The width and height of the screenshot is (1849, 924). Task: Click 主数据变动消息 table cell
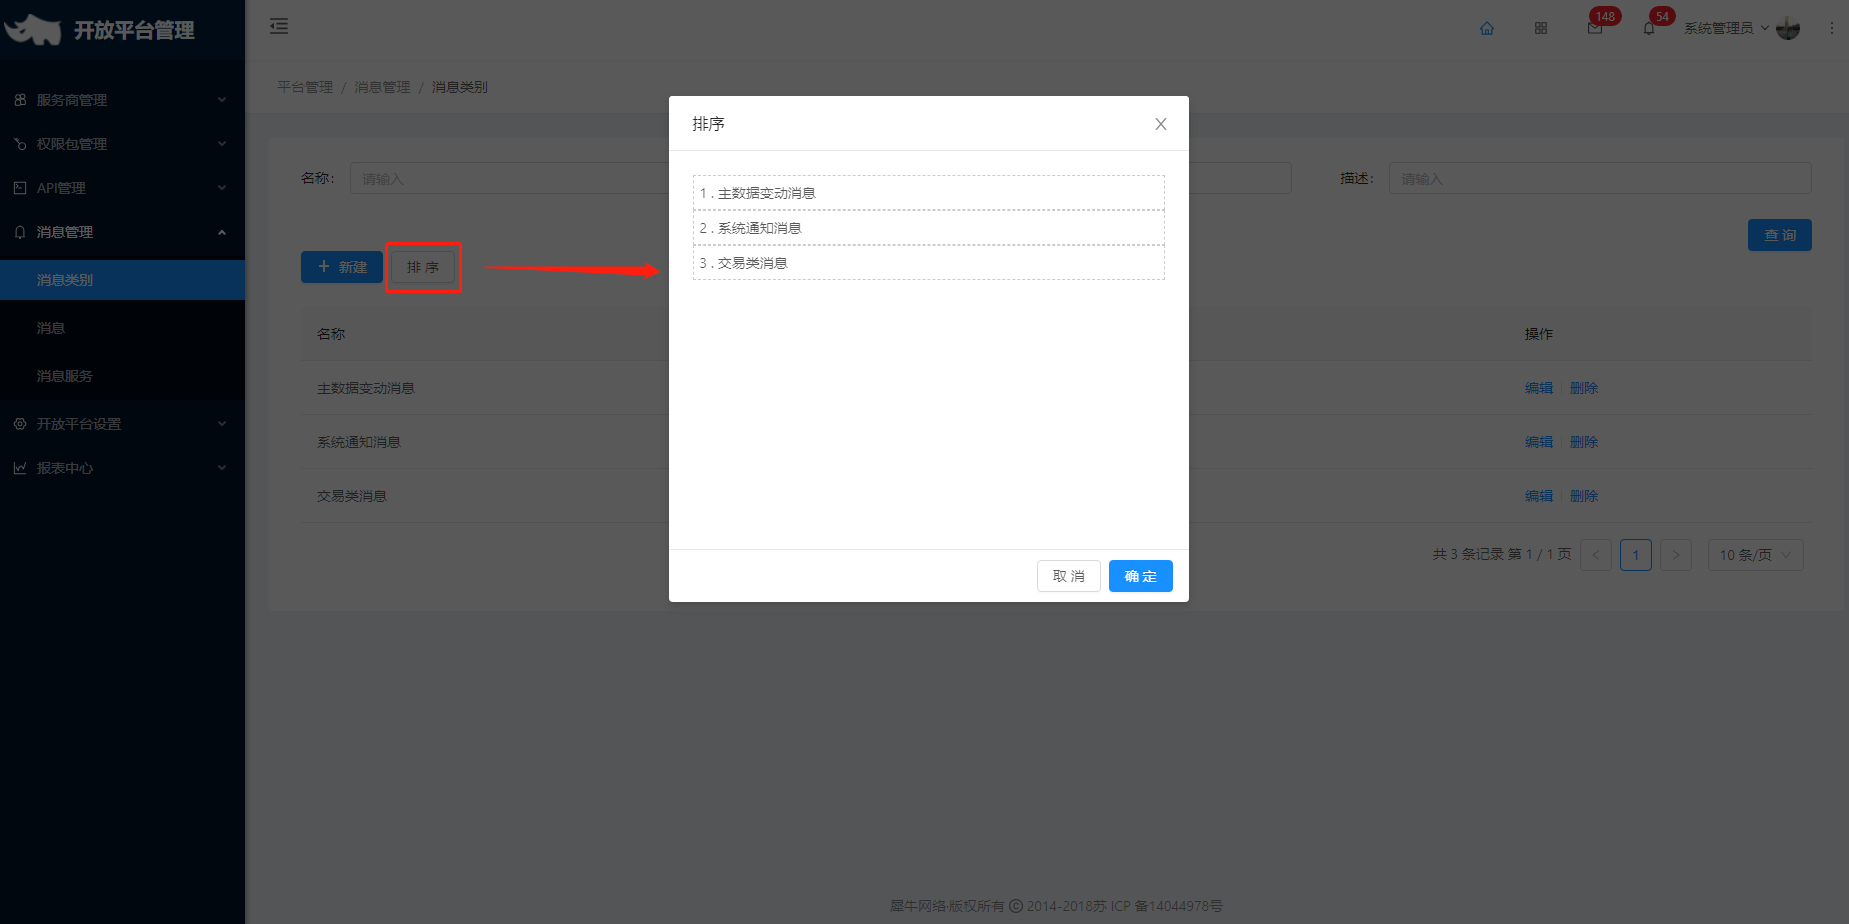366,388
